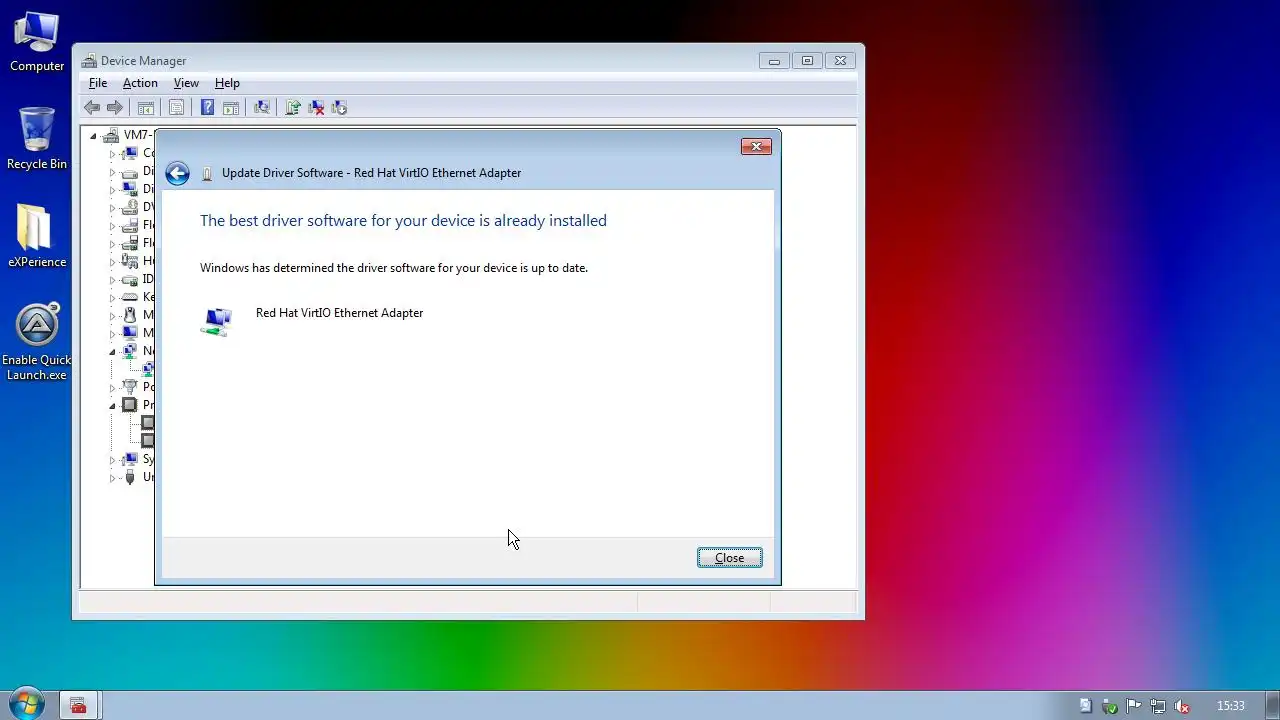Image resolution: width=1280 pixels, height=720 pixels.
Task: Open the Computer desktop icon
Action: (x=37, y=41)
